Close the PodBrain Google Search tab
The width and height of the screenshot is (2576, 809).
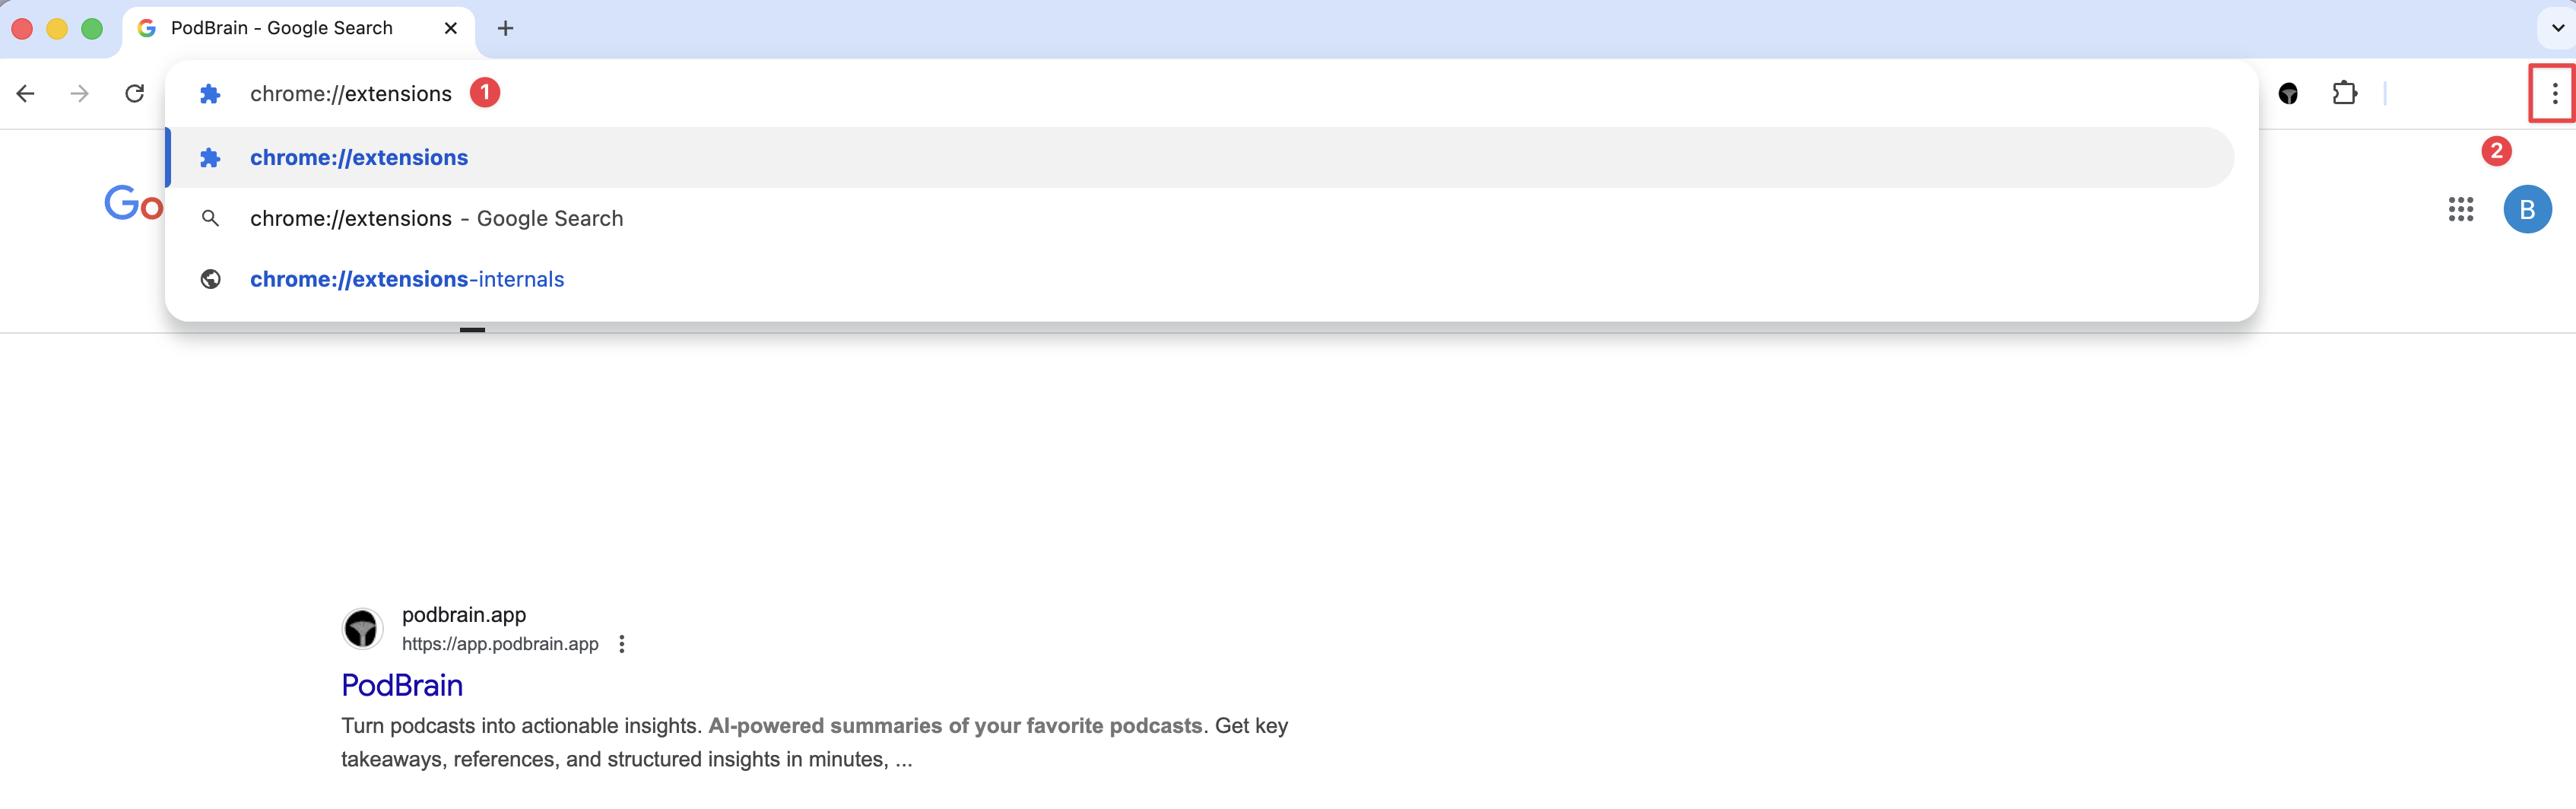click(451, 28)
